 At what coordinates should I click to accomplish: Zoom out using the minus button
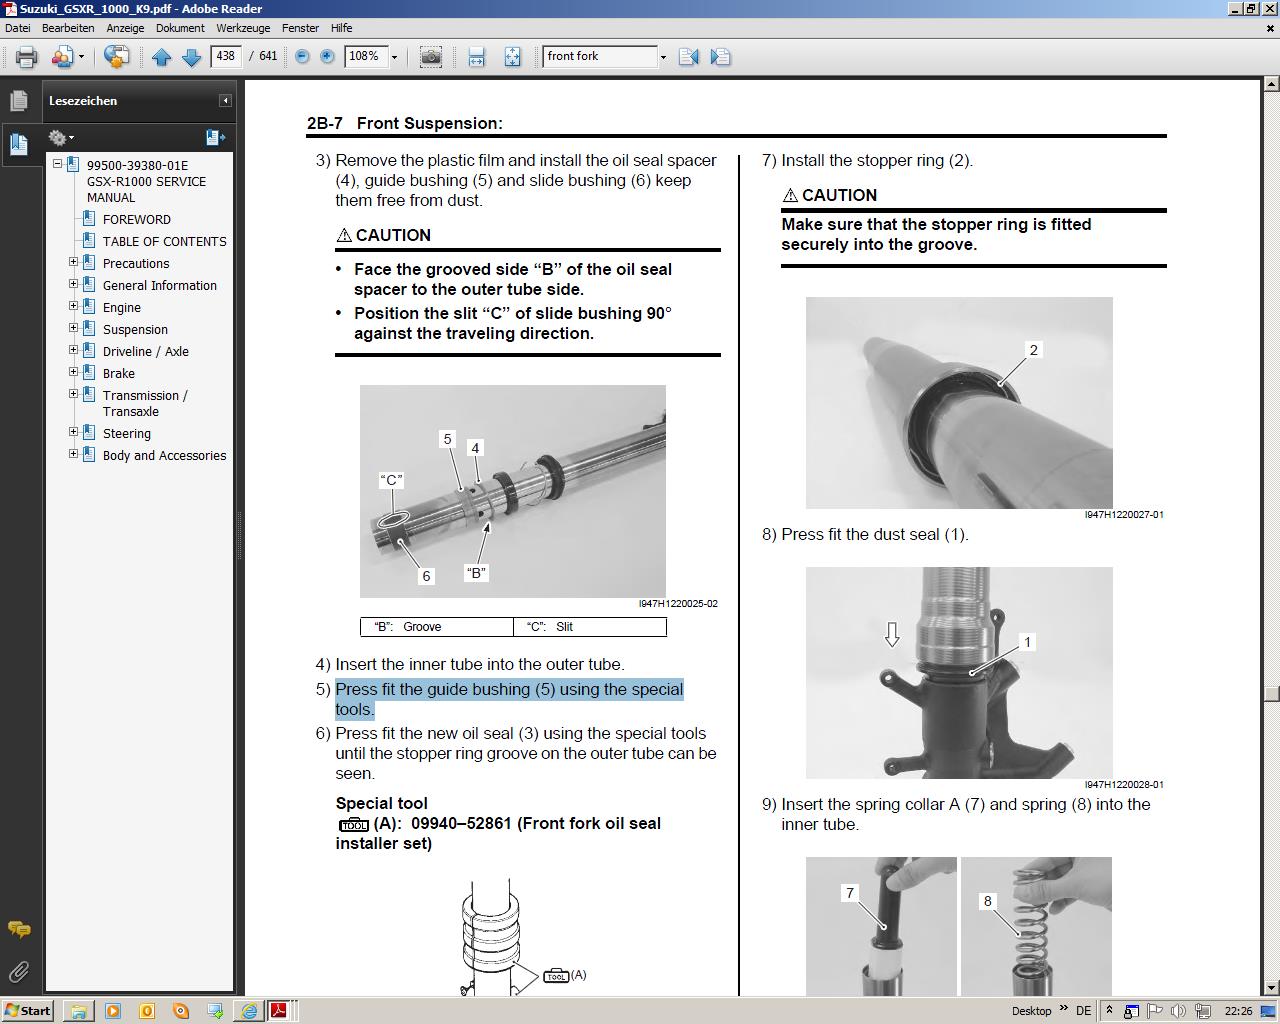[x=302, y=57]
